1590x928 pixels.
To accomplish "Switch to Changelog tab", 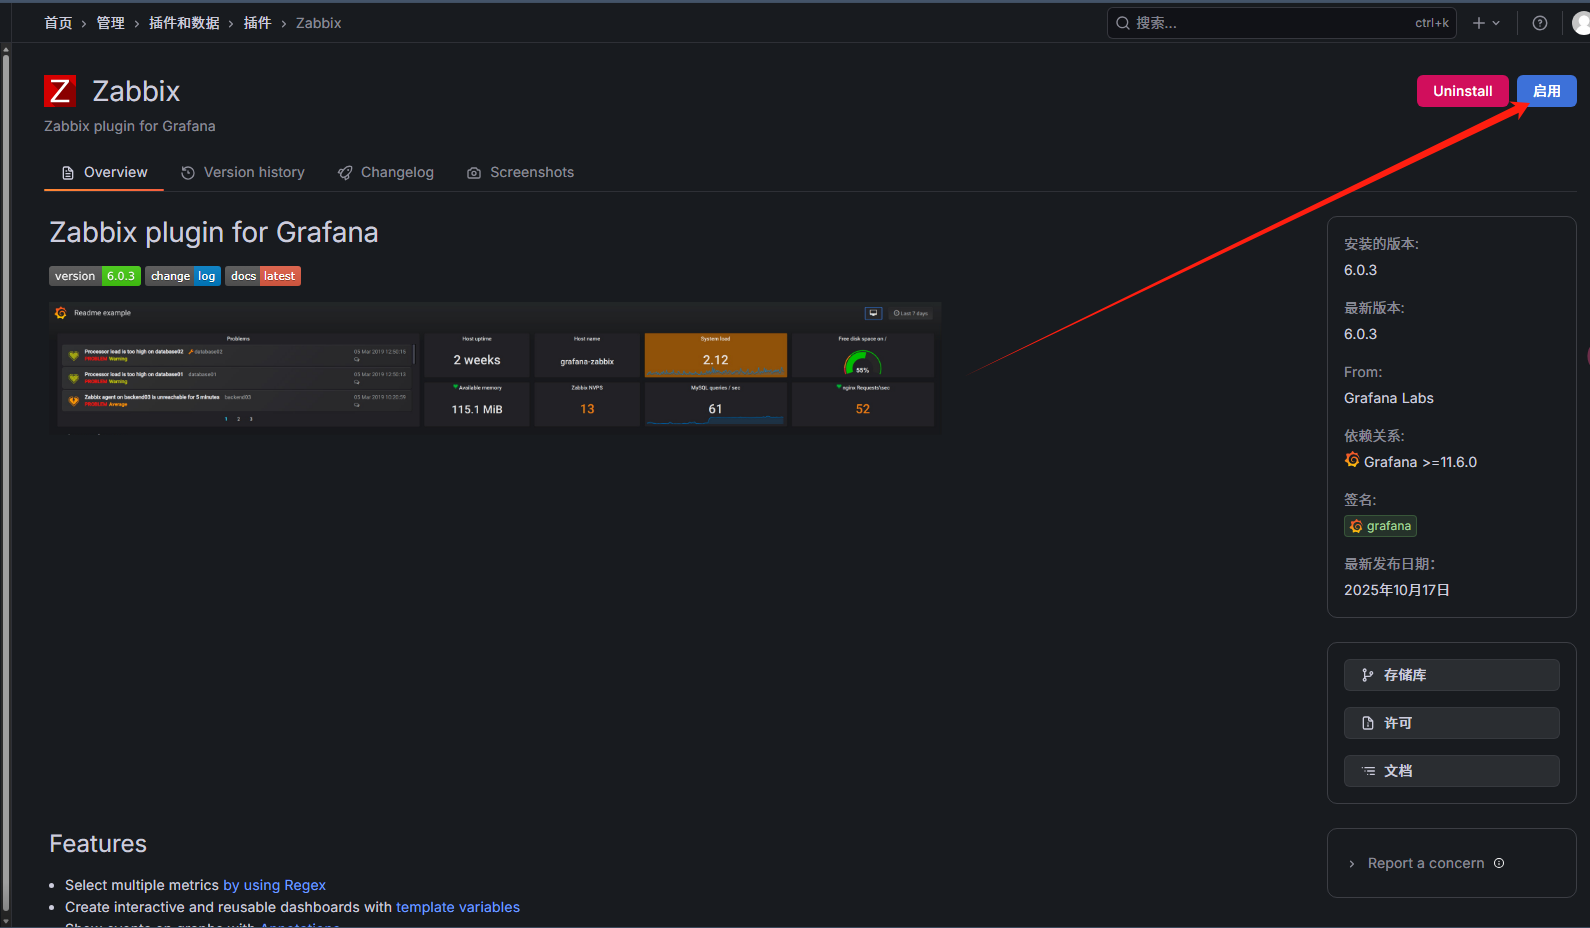I will click(x=386, y=172).
